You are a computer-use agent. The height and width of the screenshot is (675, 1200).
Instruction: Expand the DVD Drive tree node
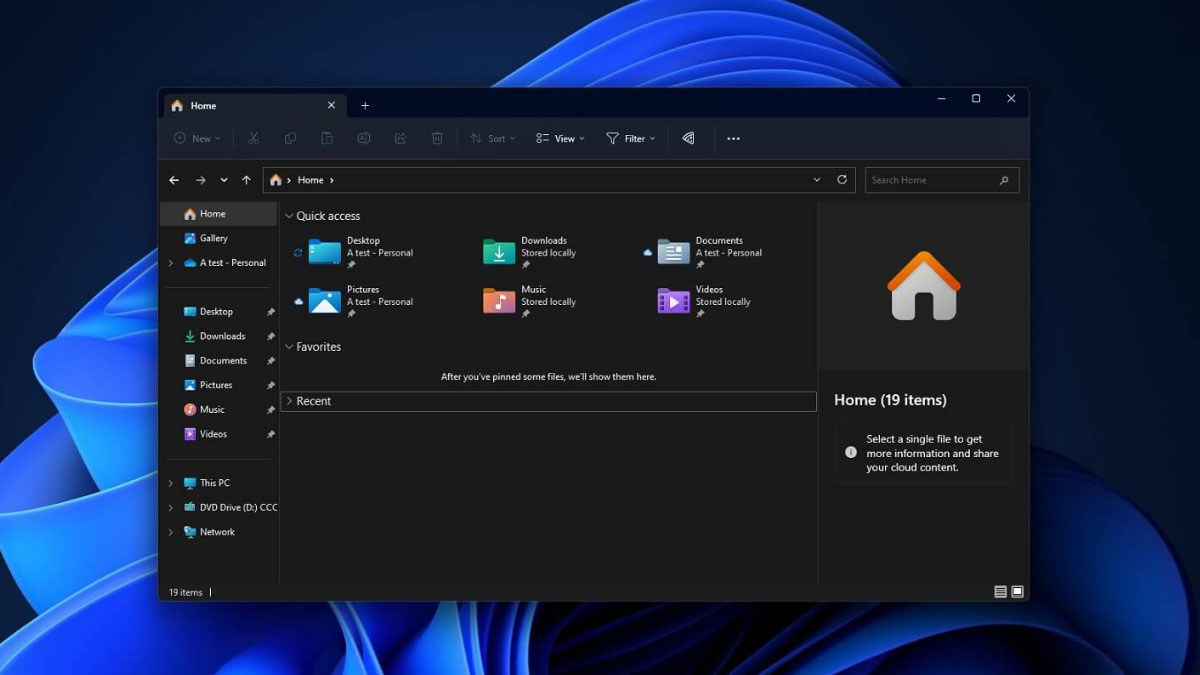171,508
